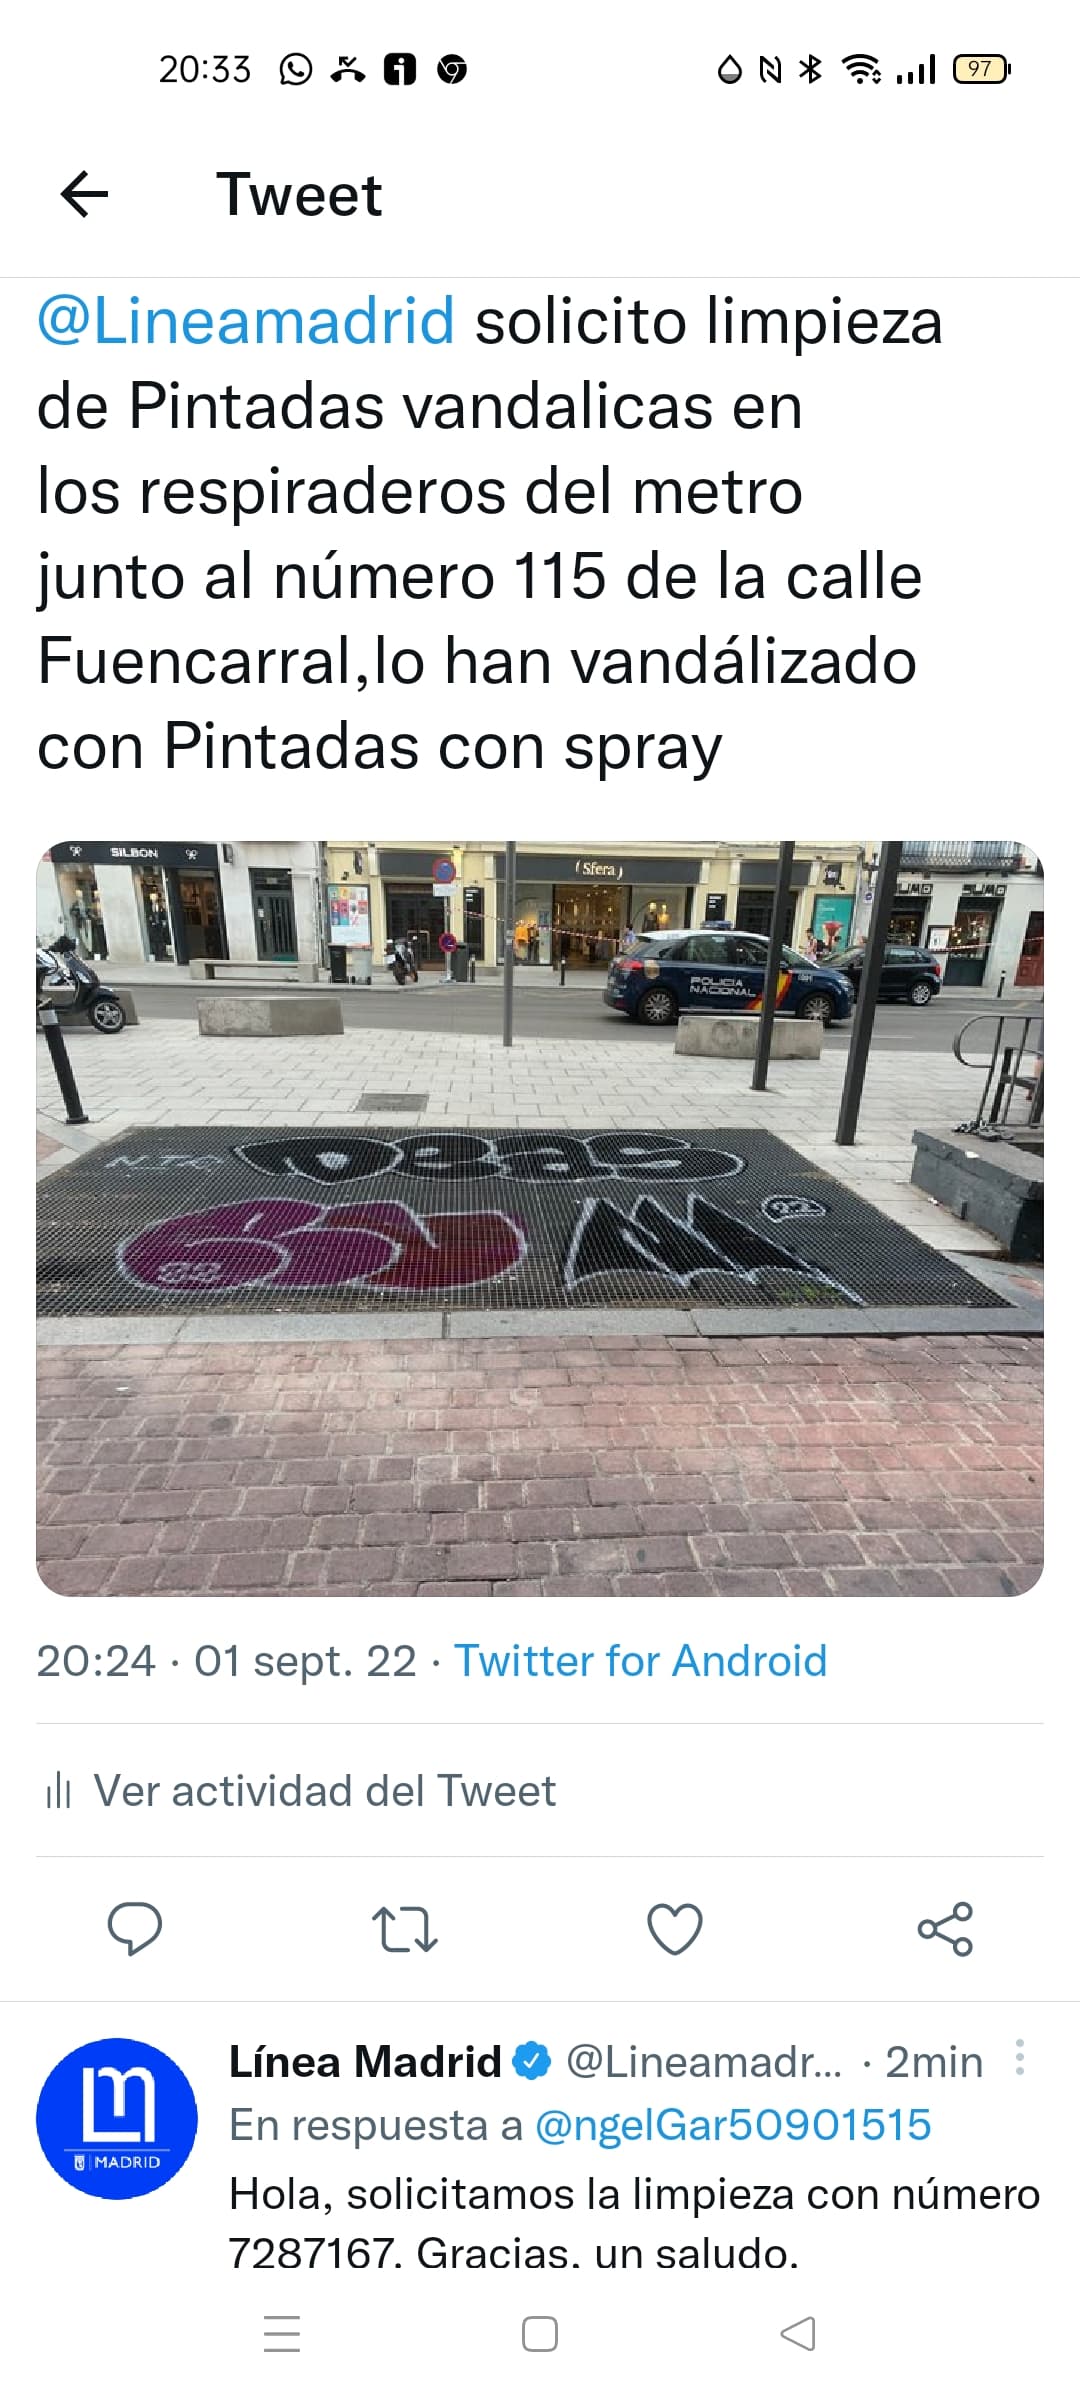
Task: Tap the tweet timestamp 20:24 · 01 sept. 22
Action: tap(227, 1661)
